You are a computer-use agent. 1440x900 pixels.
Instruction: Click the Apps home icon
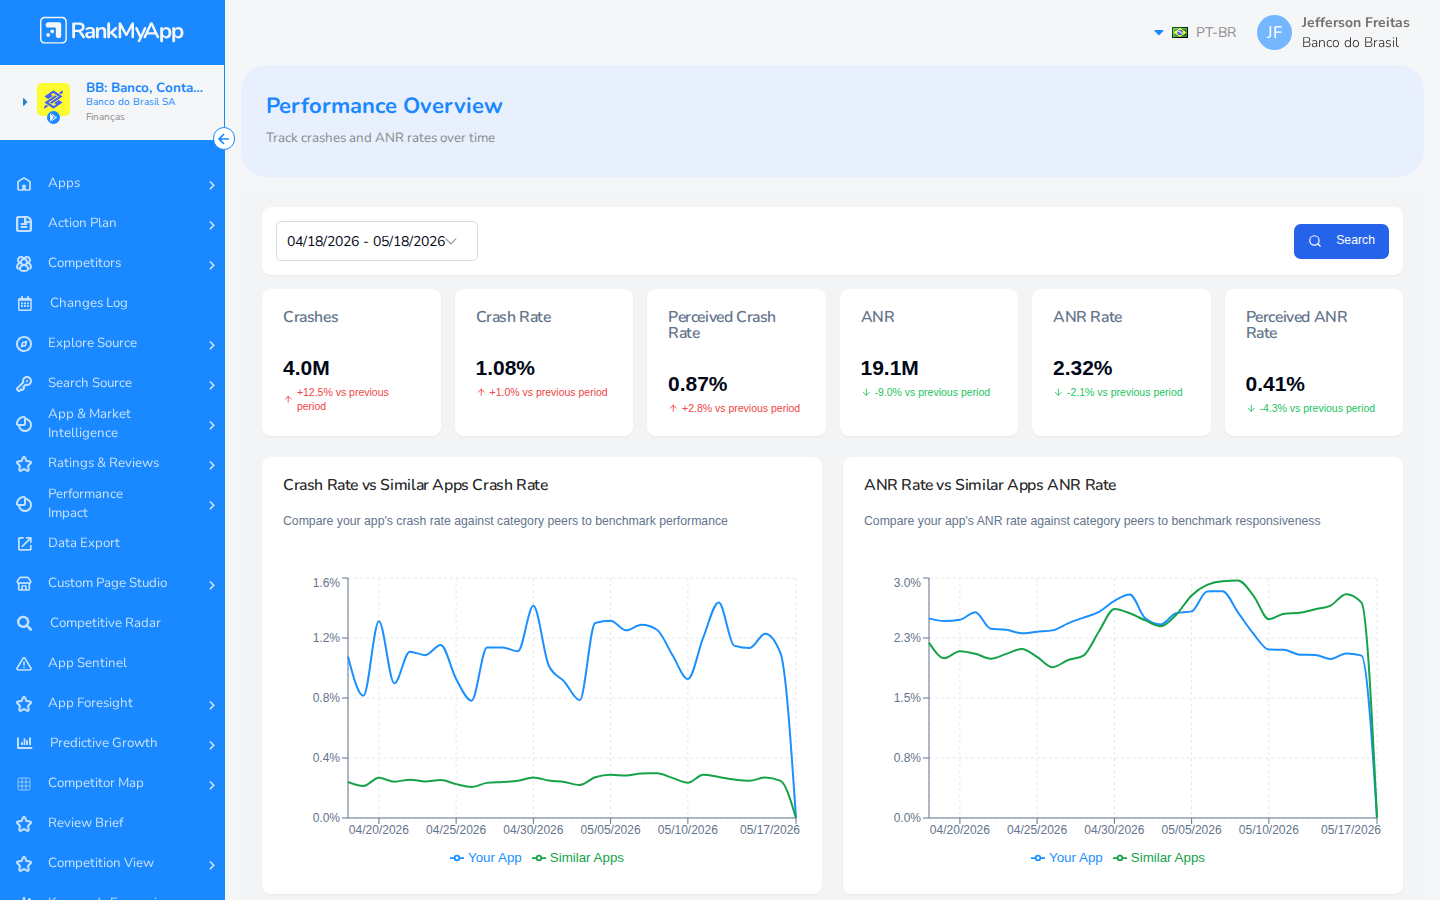click(x=25, y=184)
